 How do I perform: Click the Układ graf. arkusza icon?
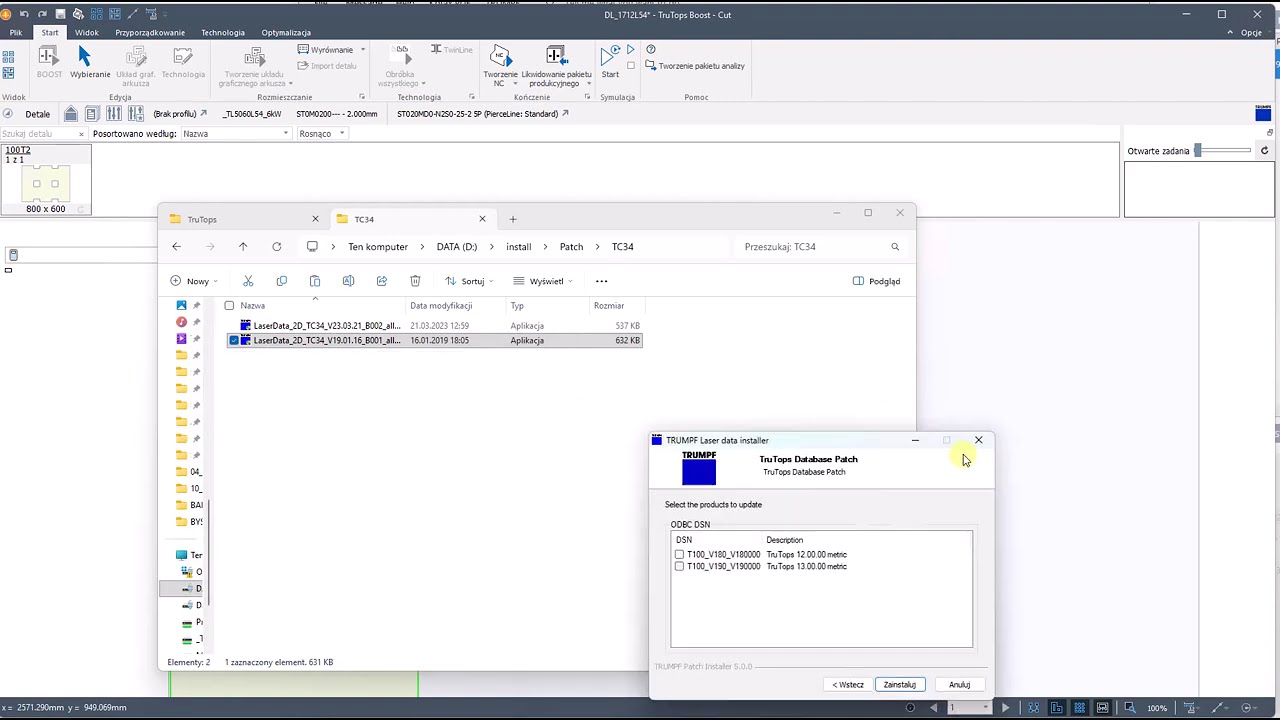pos(135,57)
